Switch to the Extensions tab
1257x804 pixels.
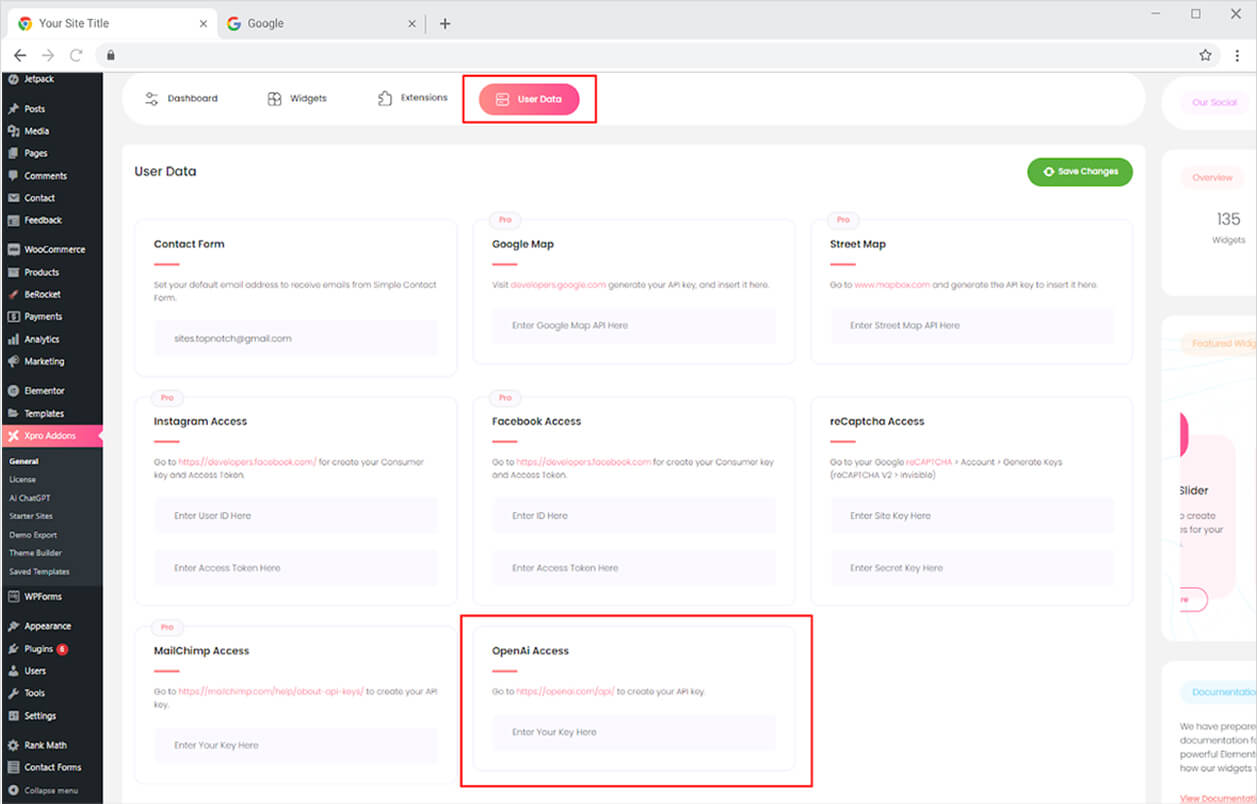pos(412,98)
